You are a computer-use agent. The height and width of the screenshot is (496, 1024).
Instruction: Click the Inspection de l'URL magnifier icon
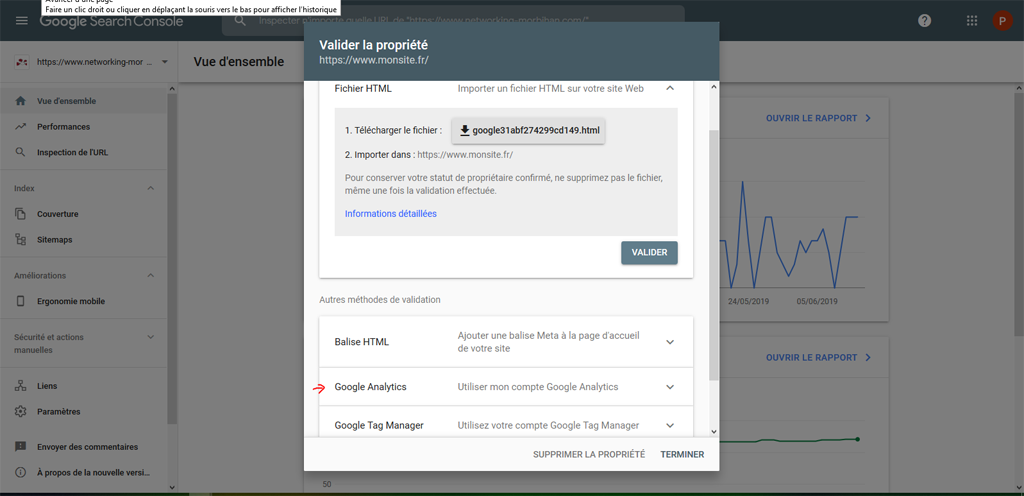[20, 152]
